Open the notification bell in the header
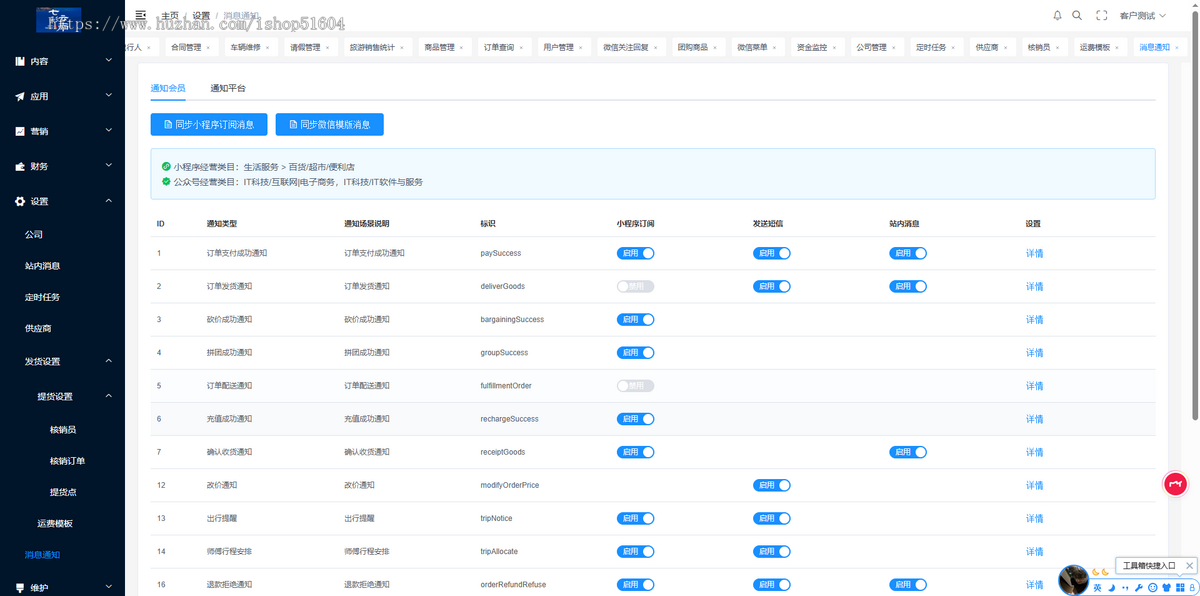 click(1058, 15)
